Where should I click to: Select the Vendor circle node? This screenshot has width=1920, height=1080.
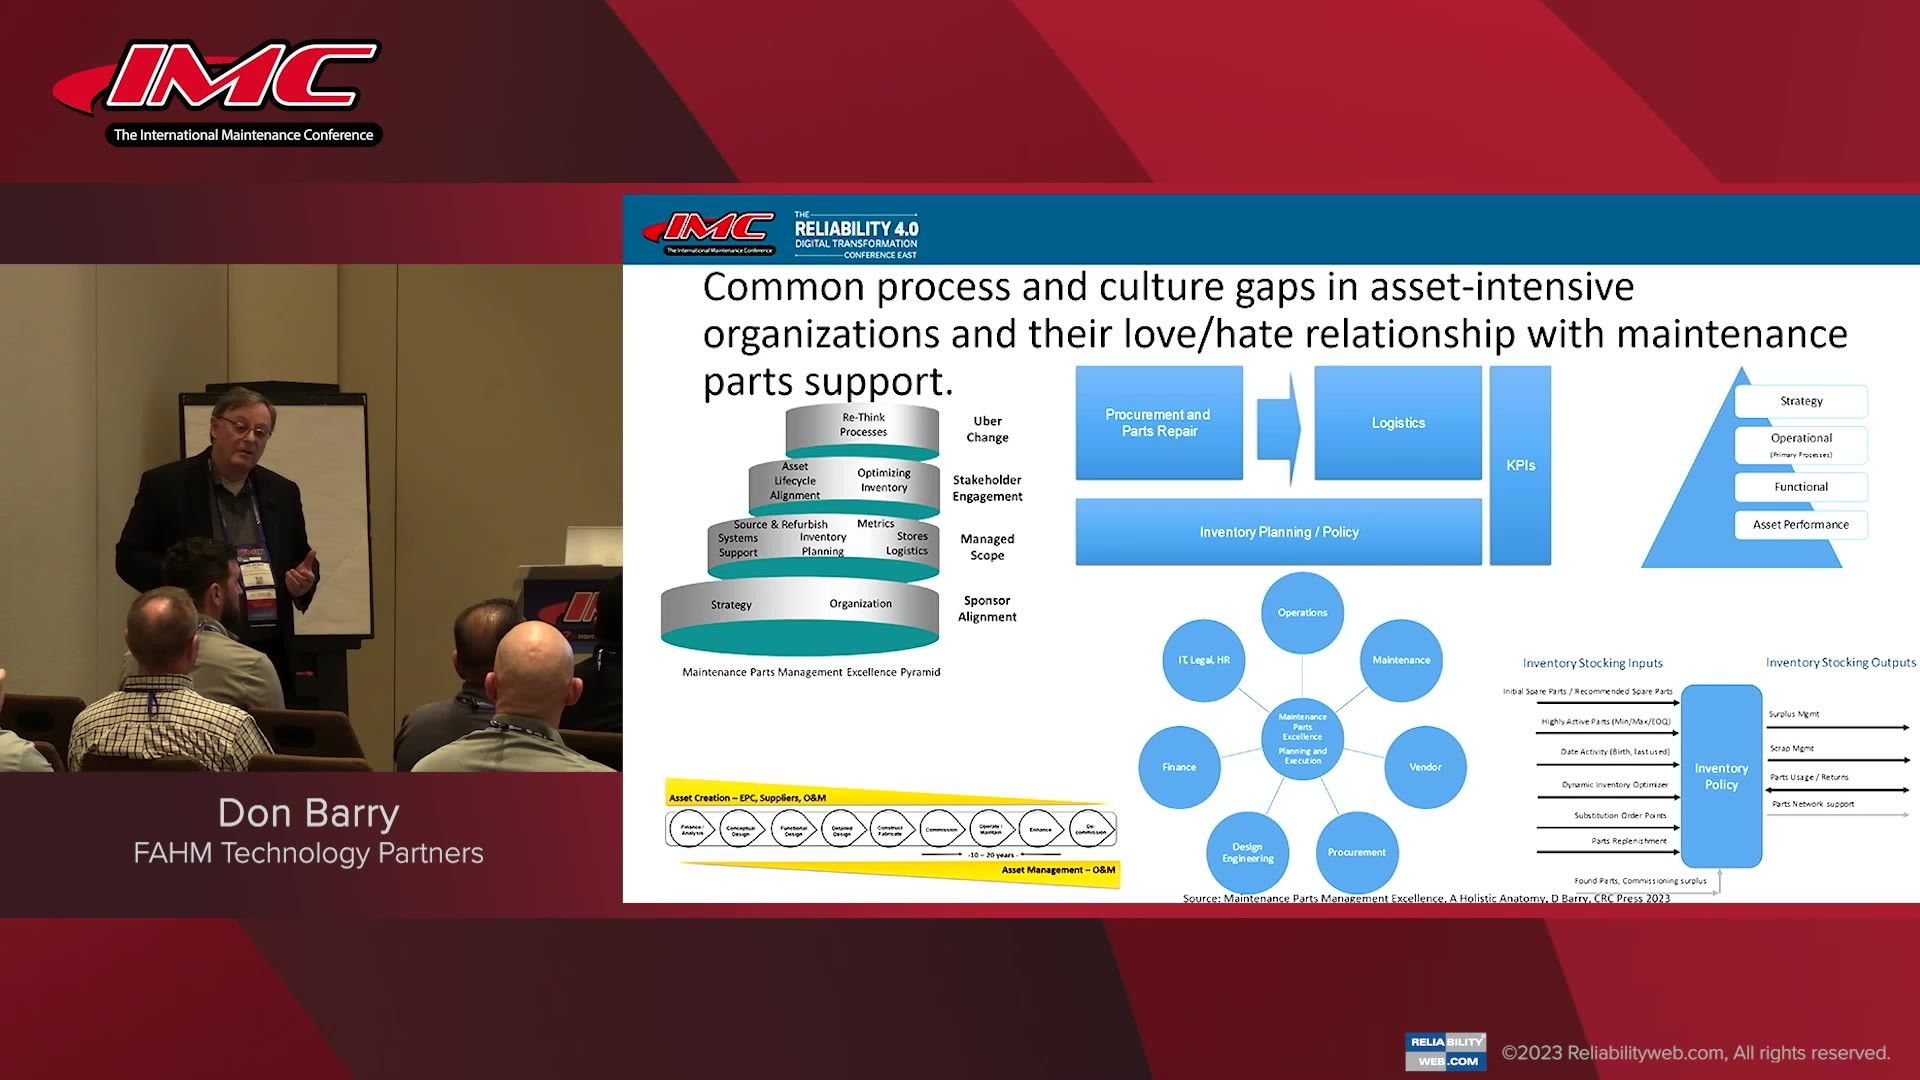pos(1425,767)
